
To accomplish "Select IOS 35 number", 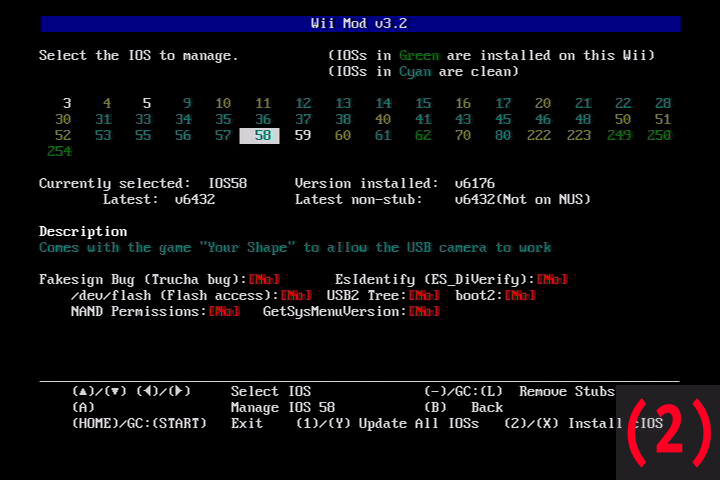I will tap(223, 119).
